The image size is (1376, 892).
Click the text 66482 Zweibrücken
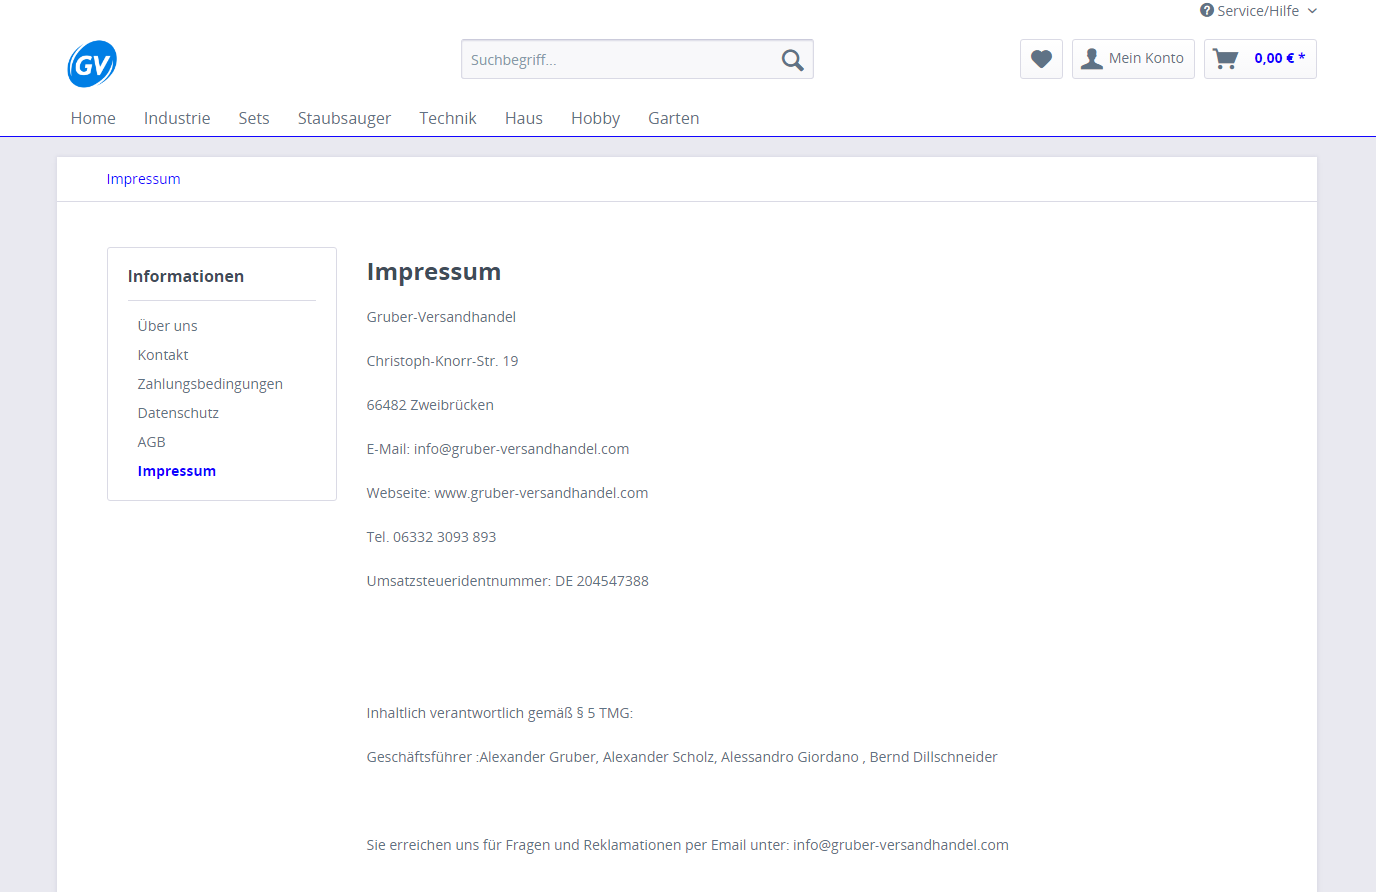tap(430, 405)
